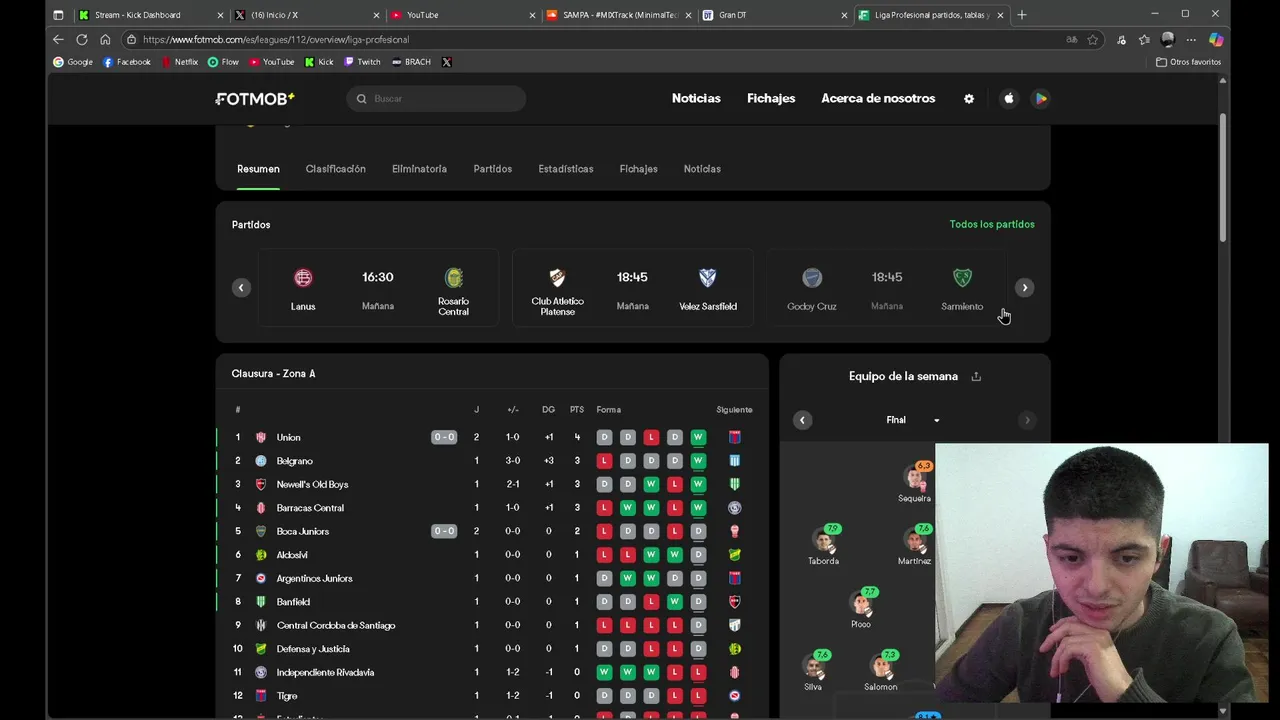
Task: Open Boca Juniors in standings
Action: 302,531
